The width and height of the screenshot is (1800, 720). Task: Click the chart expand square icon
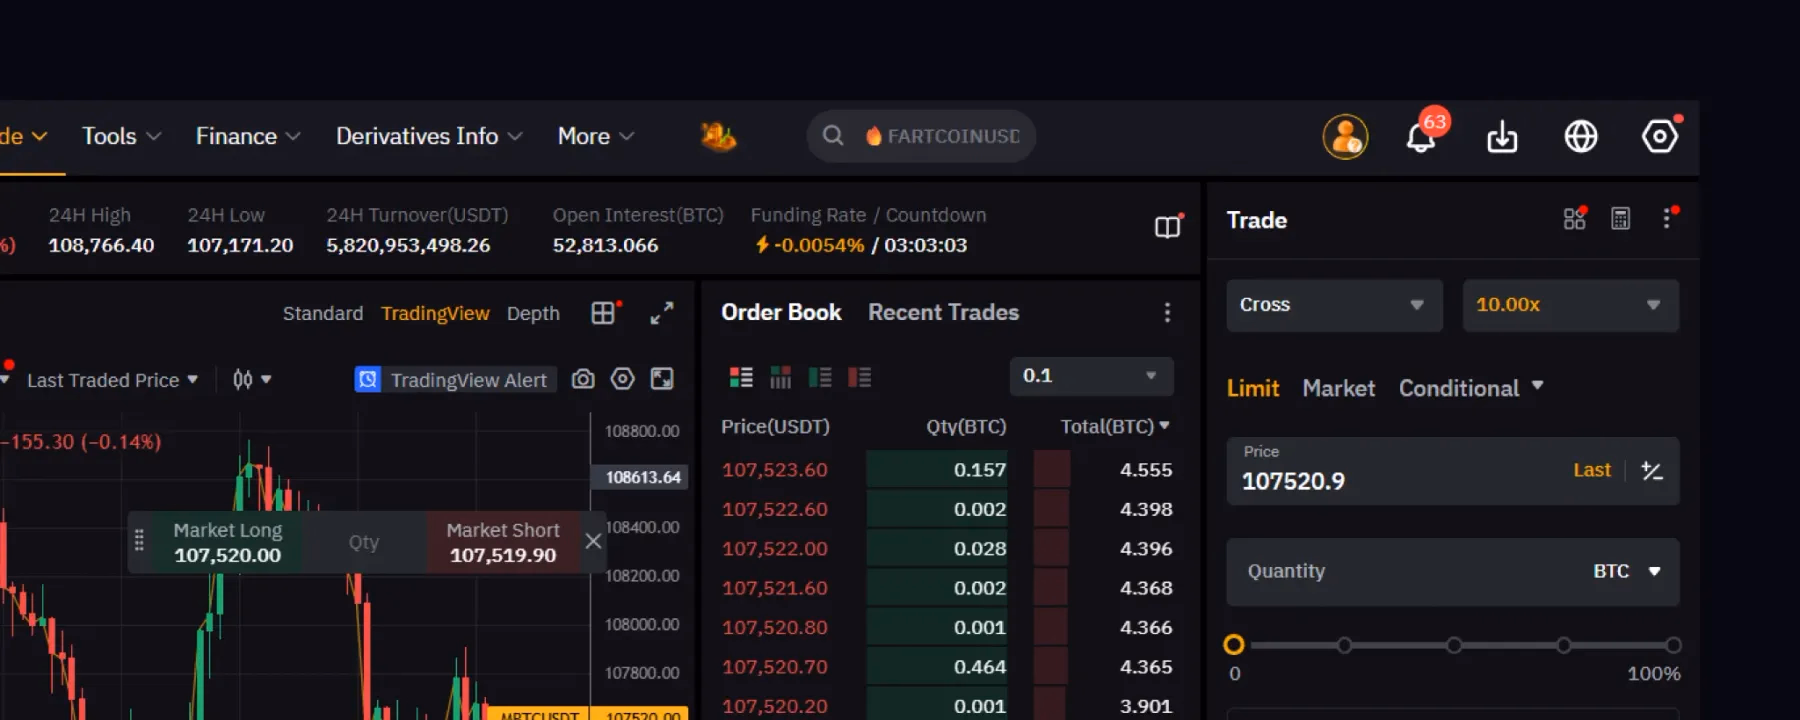(x=662, y=379)
